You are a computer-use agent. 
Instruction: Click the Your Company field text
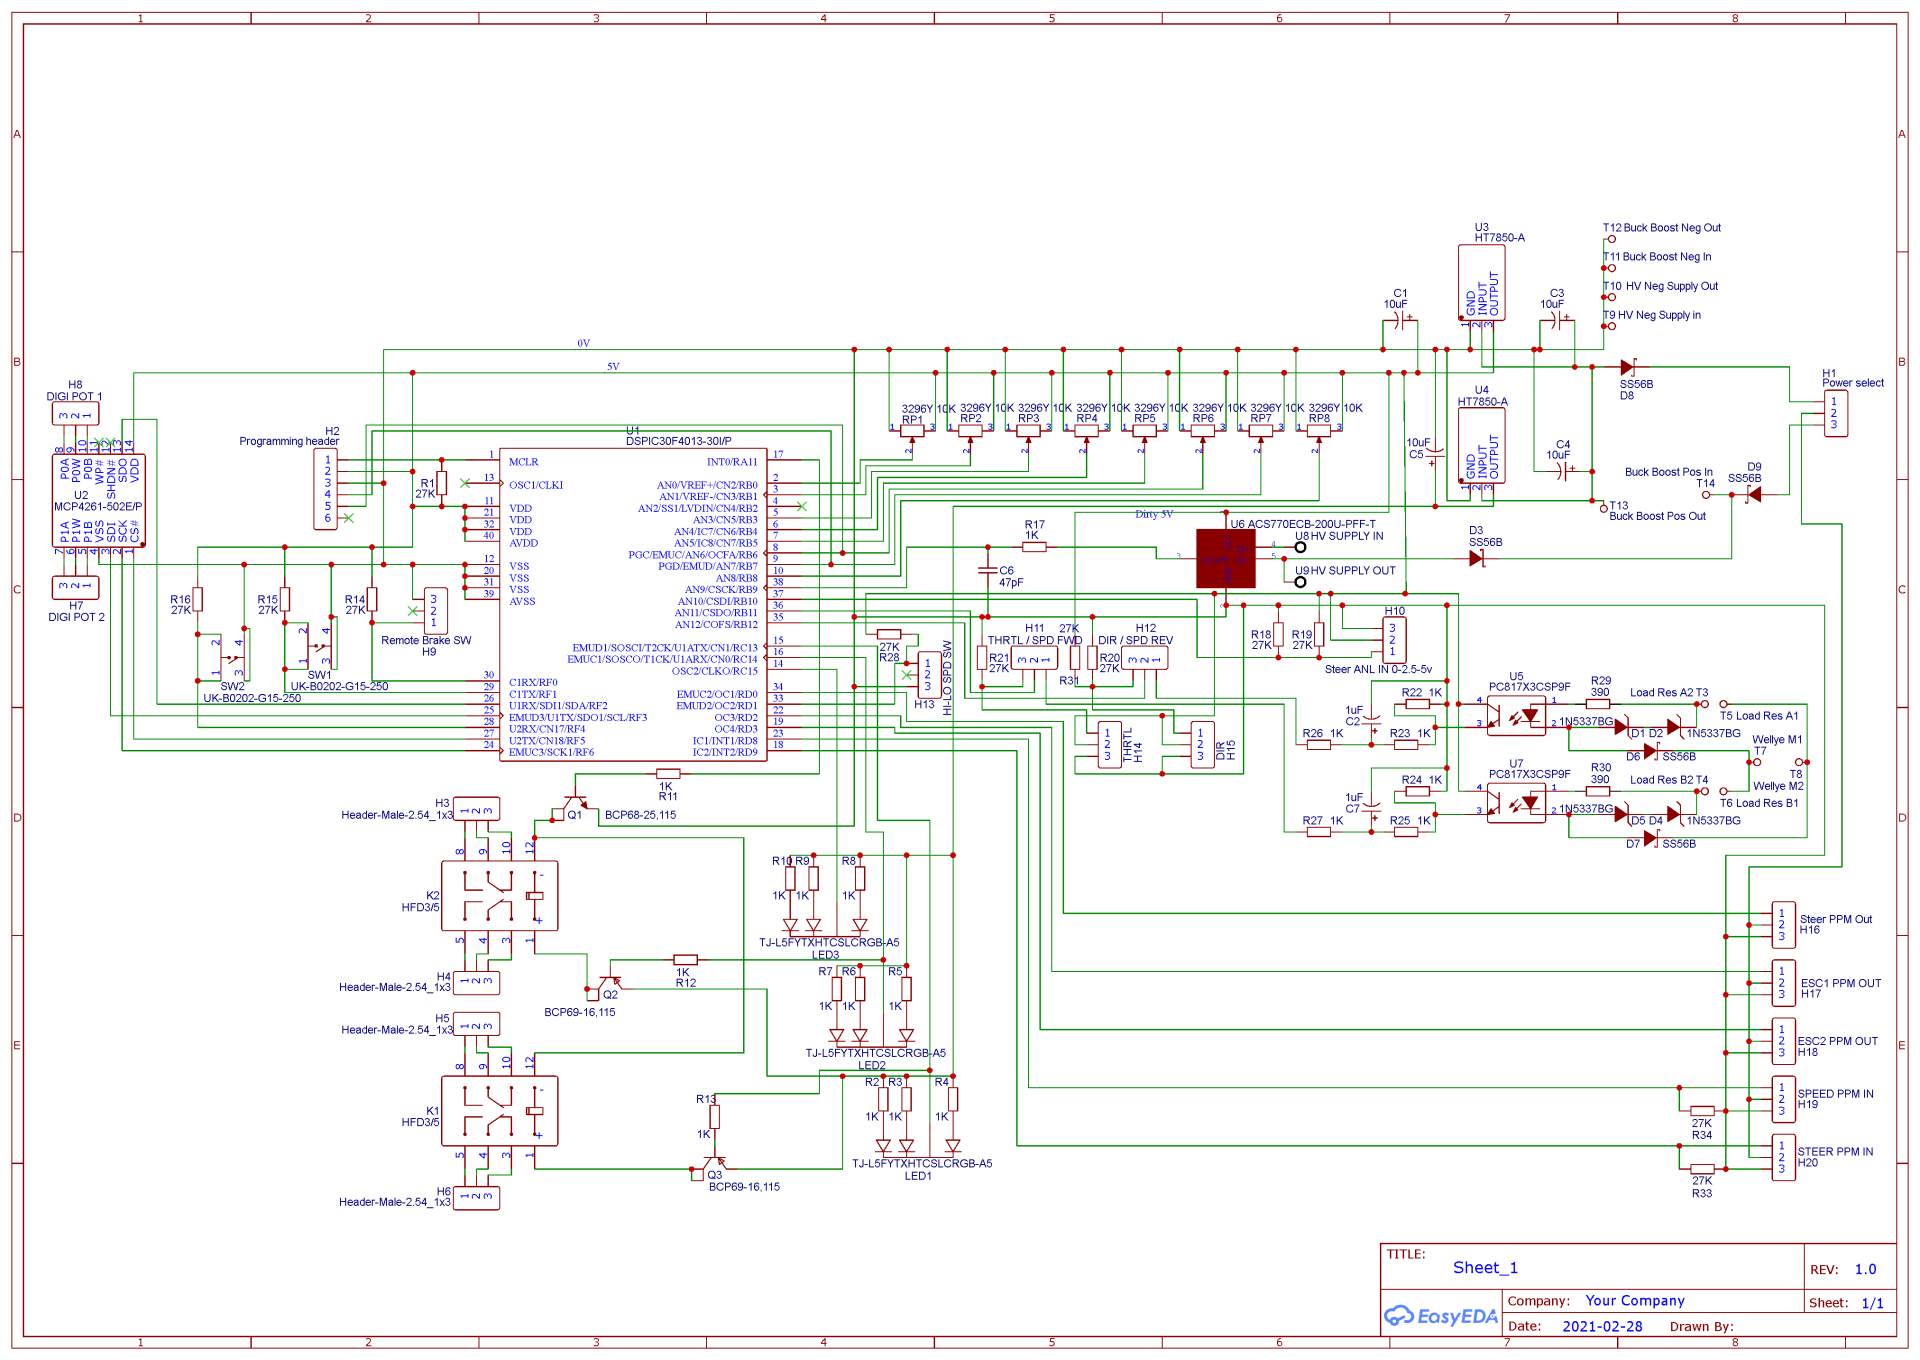click(1634, 1301)
